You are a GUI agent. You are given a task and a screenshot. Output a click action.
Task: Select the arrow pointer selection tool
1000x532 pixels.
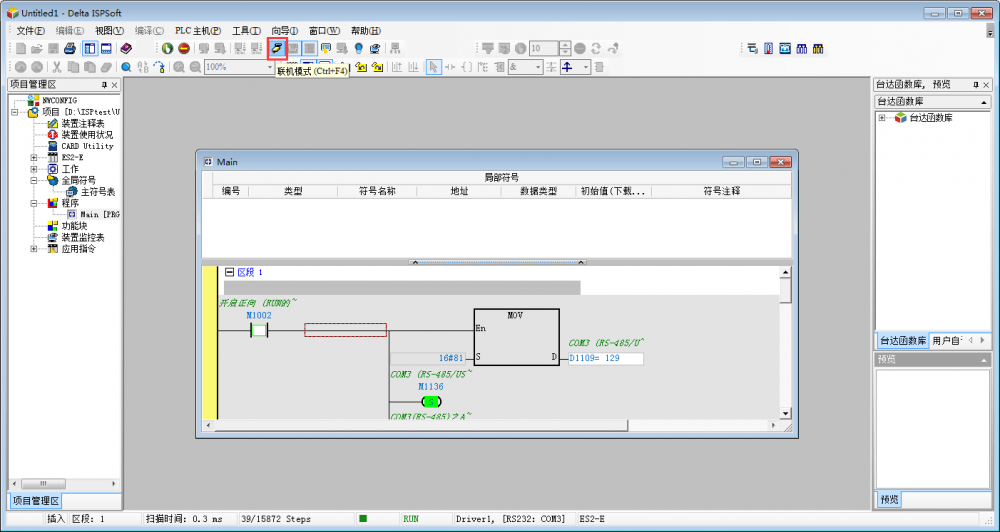(x=434, y=66)
